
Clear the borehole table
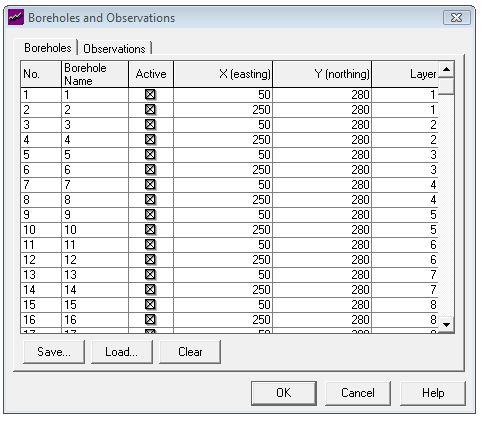190,352
